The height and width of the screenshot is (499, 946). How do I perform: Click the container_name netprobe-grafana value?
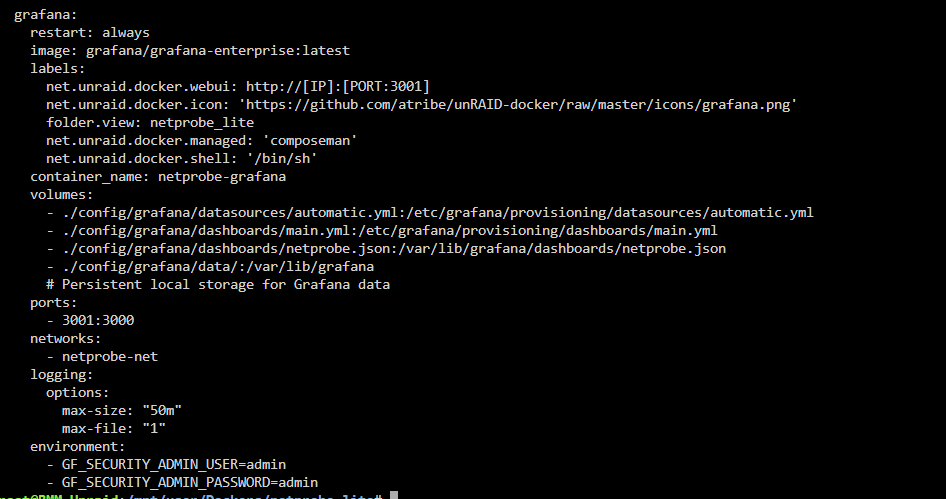tap(222, 177)
